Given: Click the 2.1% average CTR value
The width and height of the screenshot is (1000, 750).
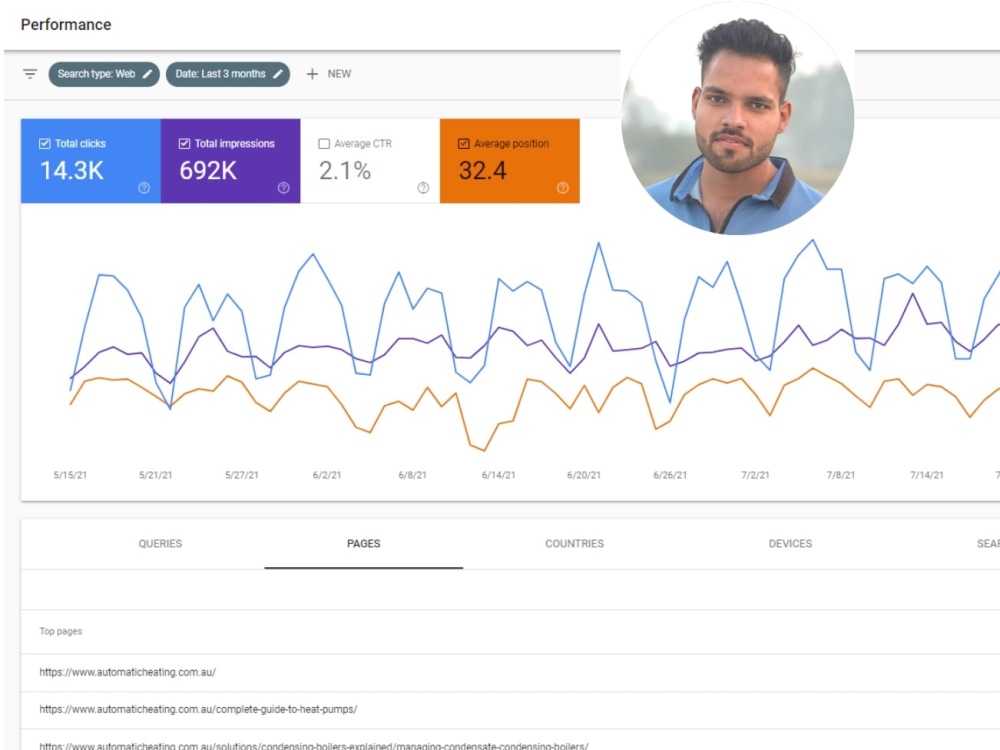Looking at the screenshot, I should click(344, 170).
